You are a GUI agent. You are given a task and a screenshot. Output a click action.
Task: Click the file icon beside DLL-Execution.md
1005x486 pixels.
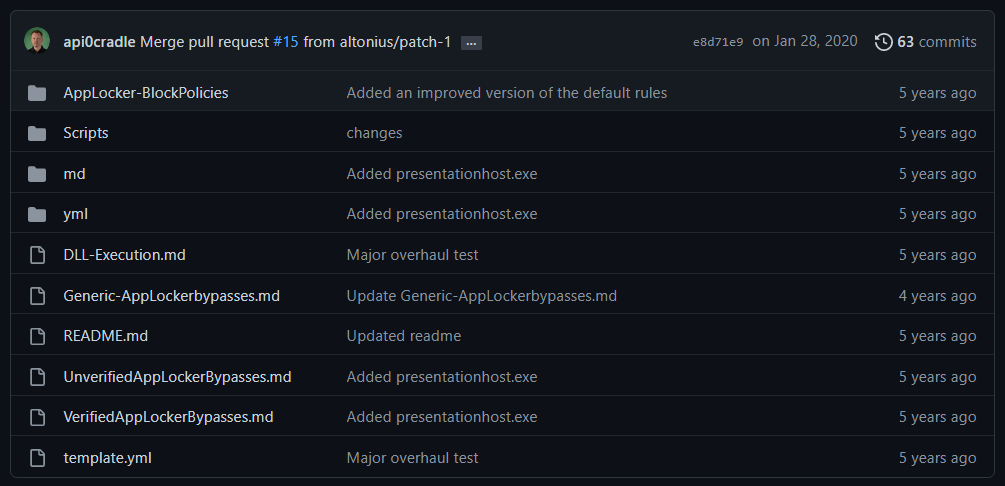37,255
